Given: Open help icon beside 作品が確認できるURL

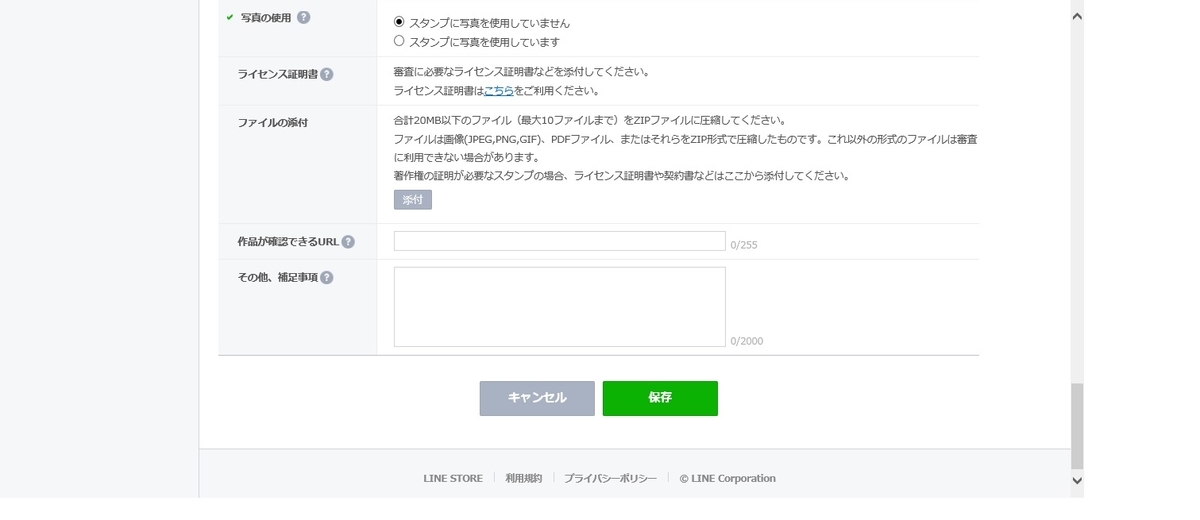Looking at the screenshot, I should pyautogui.click(x=348, y=242).
